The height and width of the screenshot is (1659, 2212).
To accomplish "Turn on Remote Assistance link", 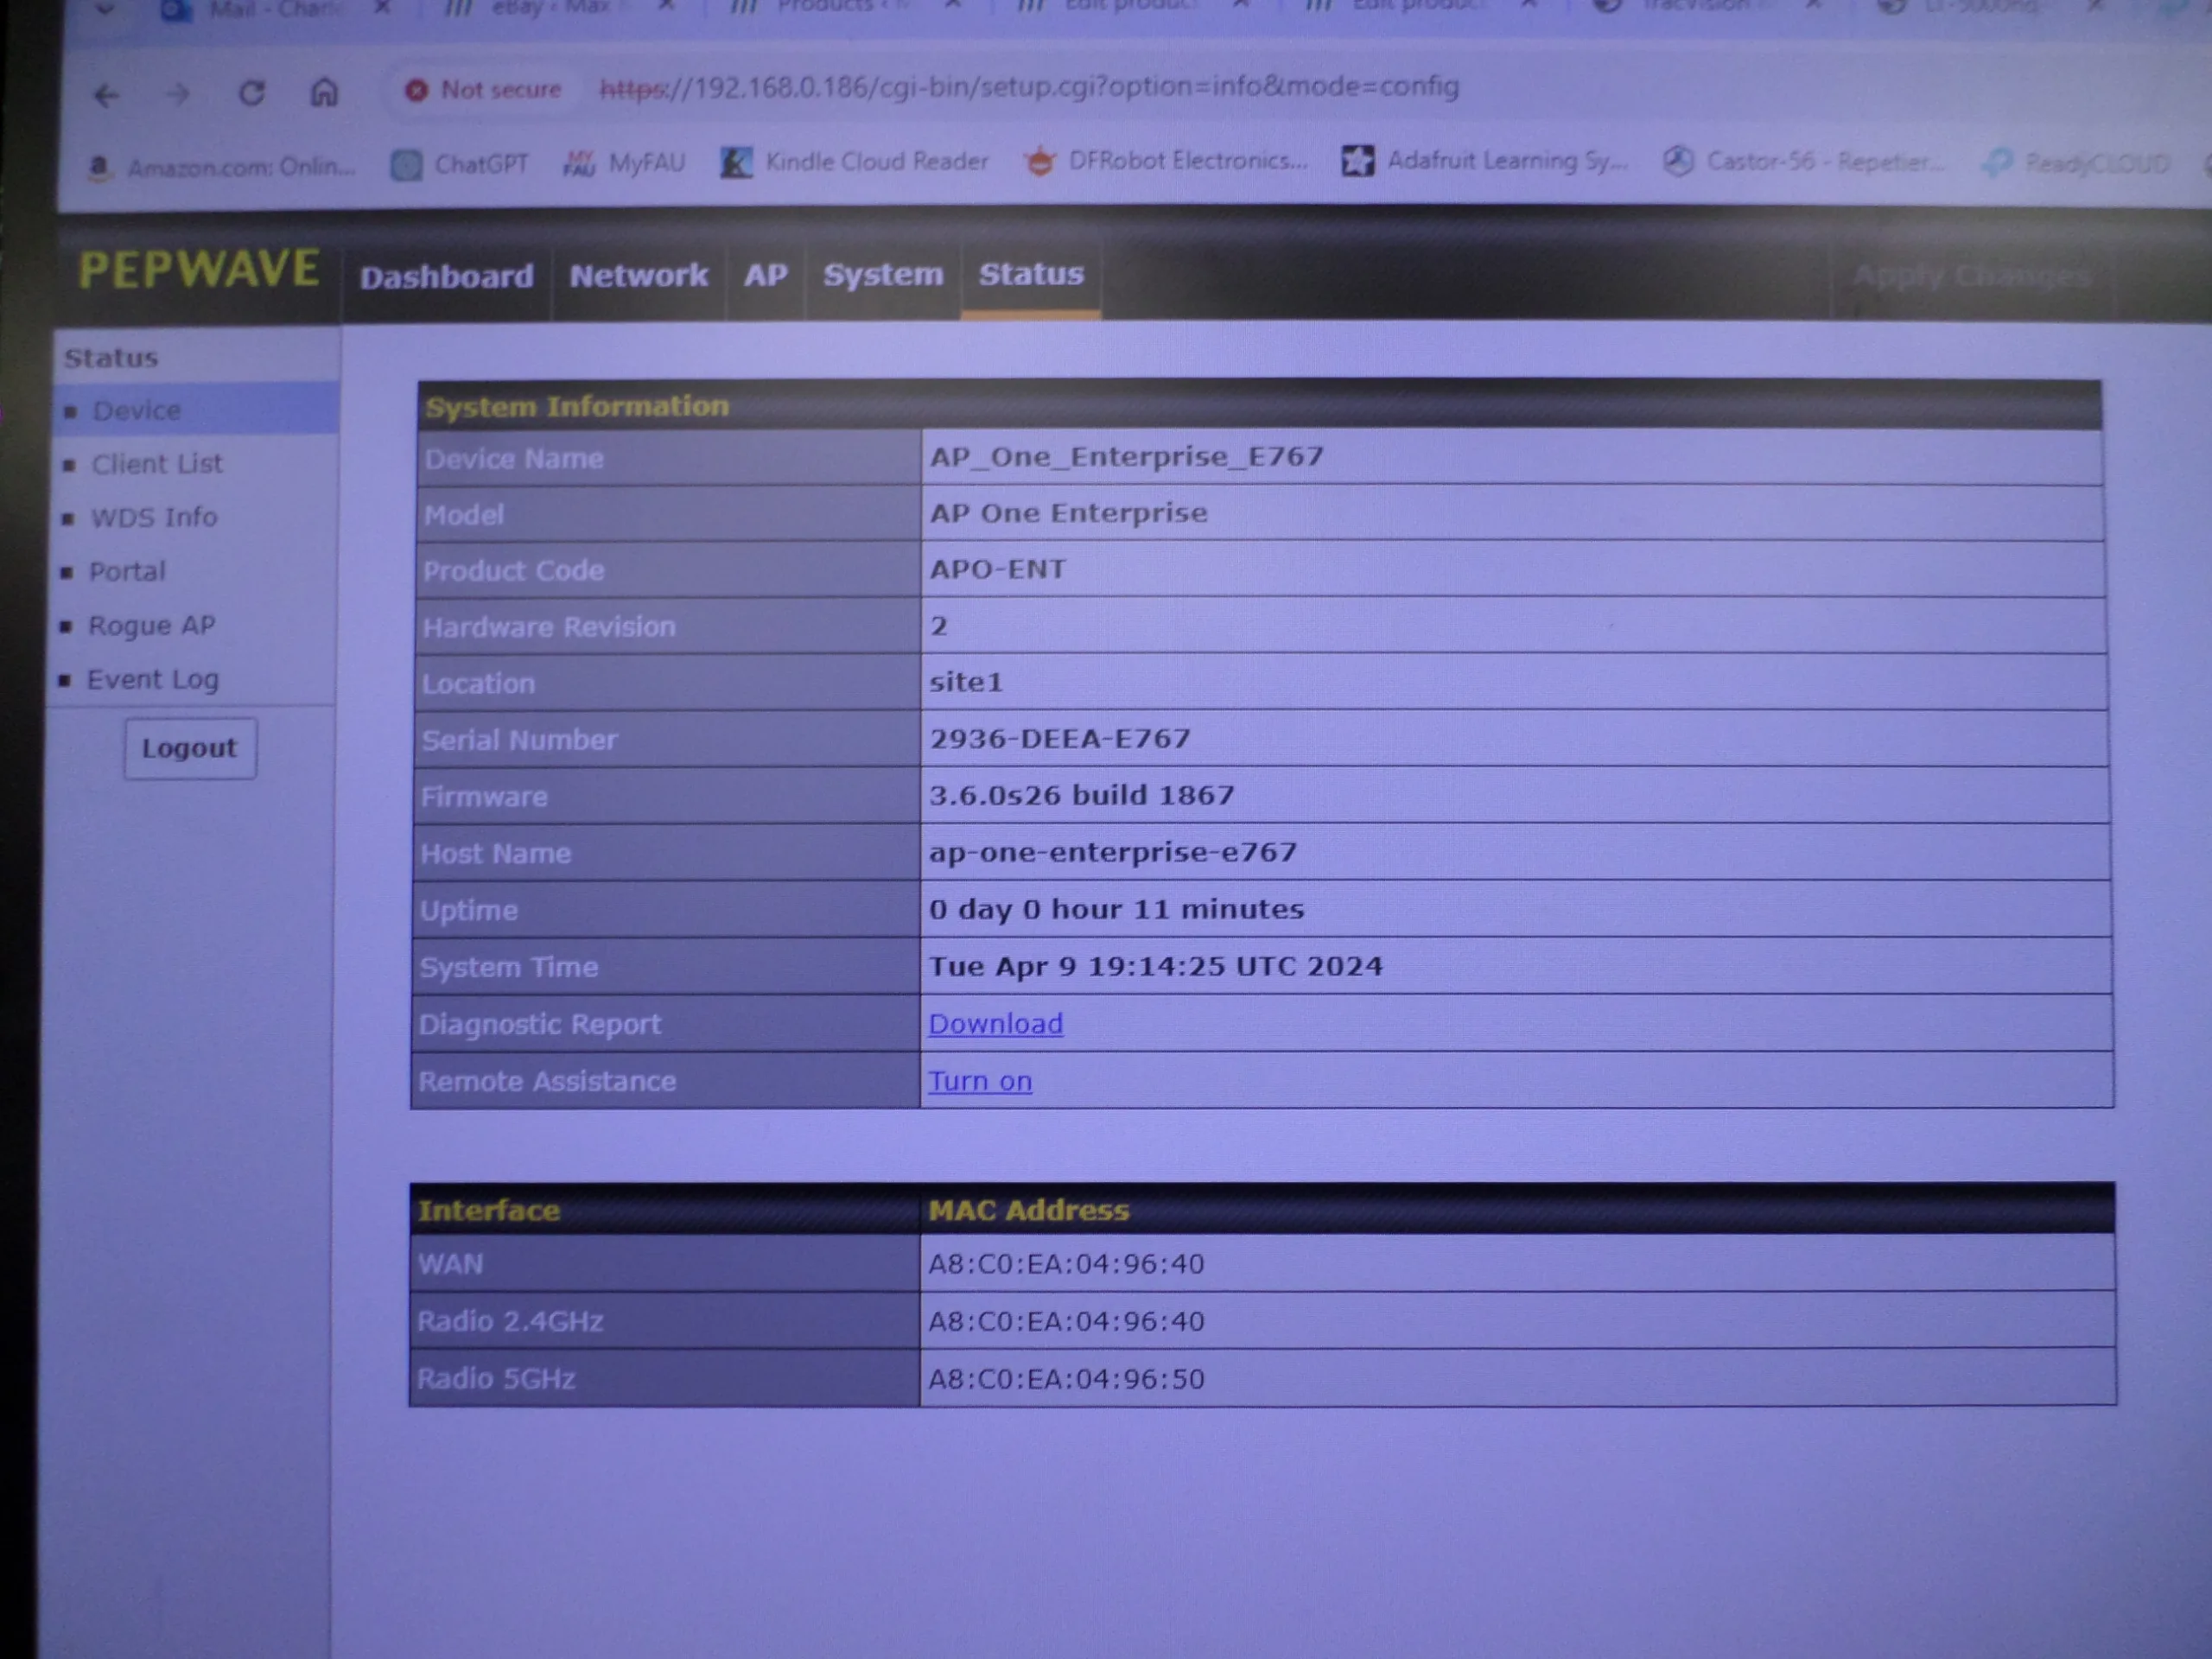I will coord(979,1081).
